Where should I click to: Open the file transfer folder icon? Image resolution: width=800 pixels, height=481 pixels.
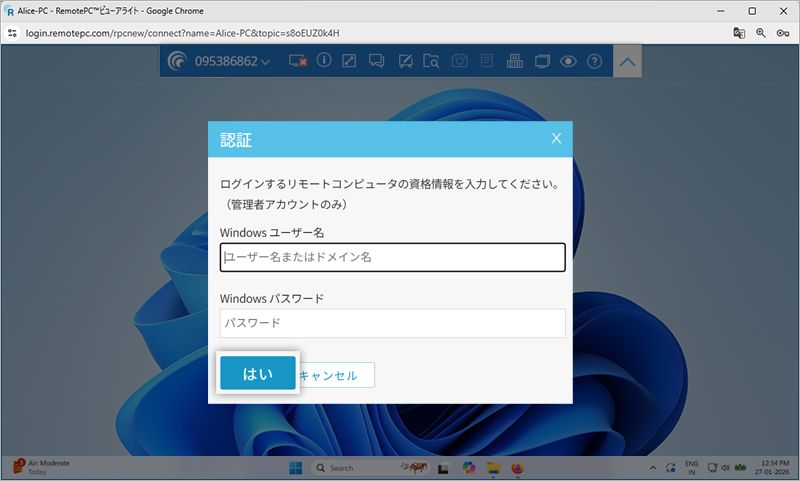431,61
